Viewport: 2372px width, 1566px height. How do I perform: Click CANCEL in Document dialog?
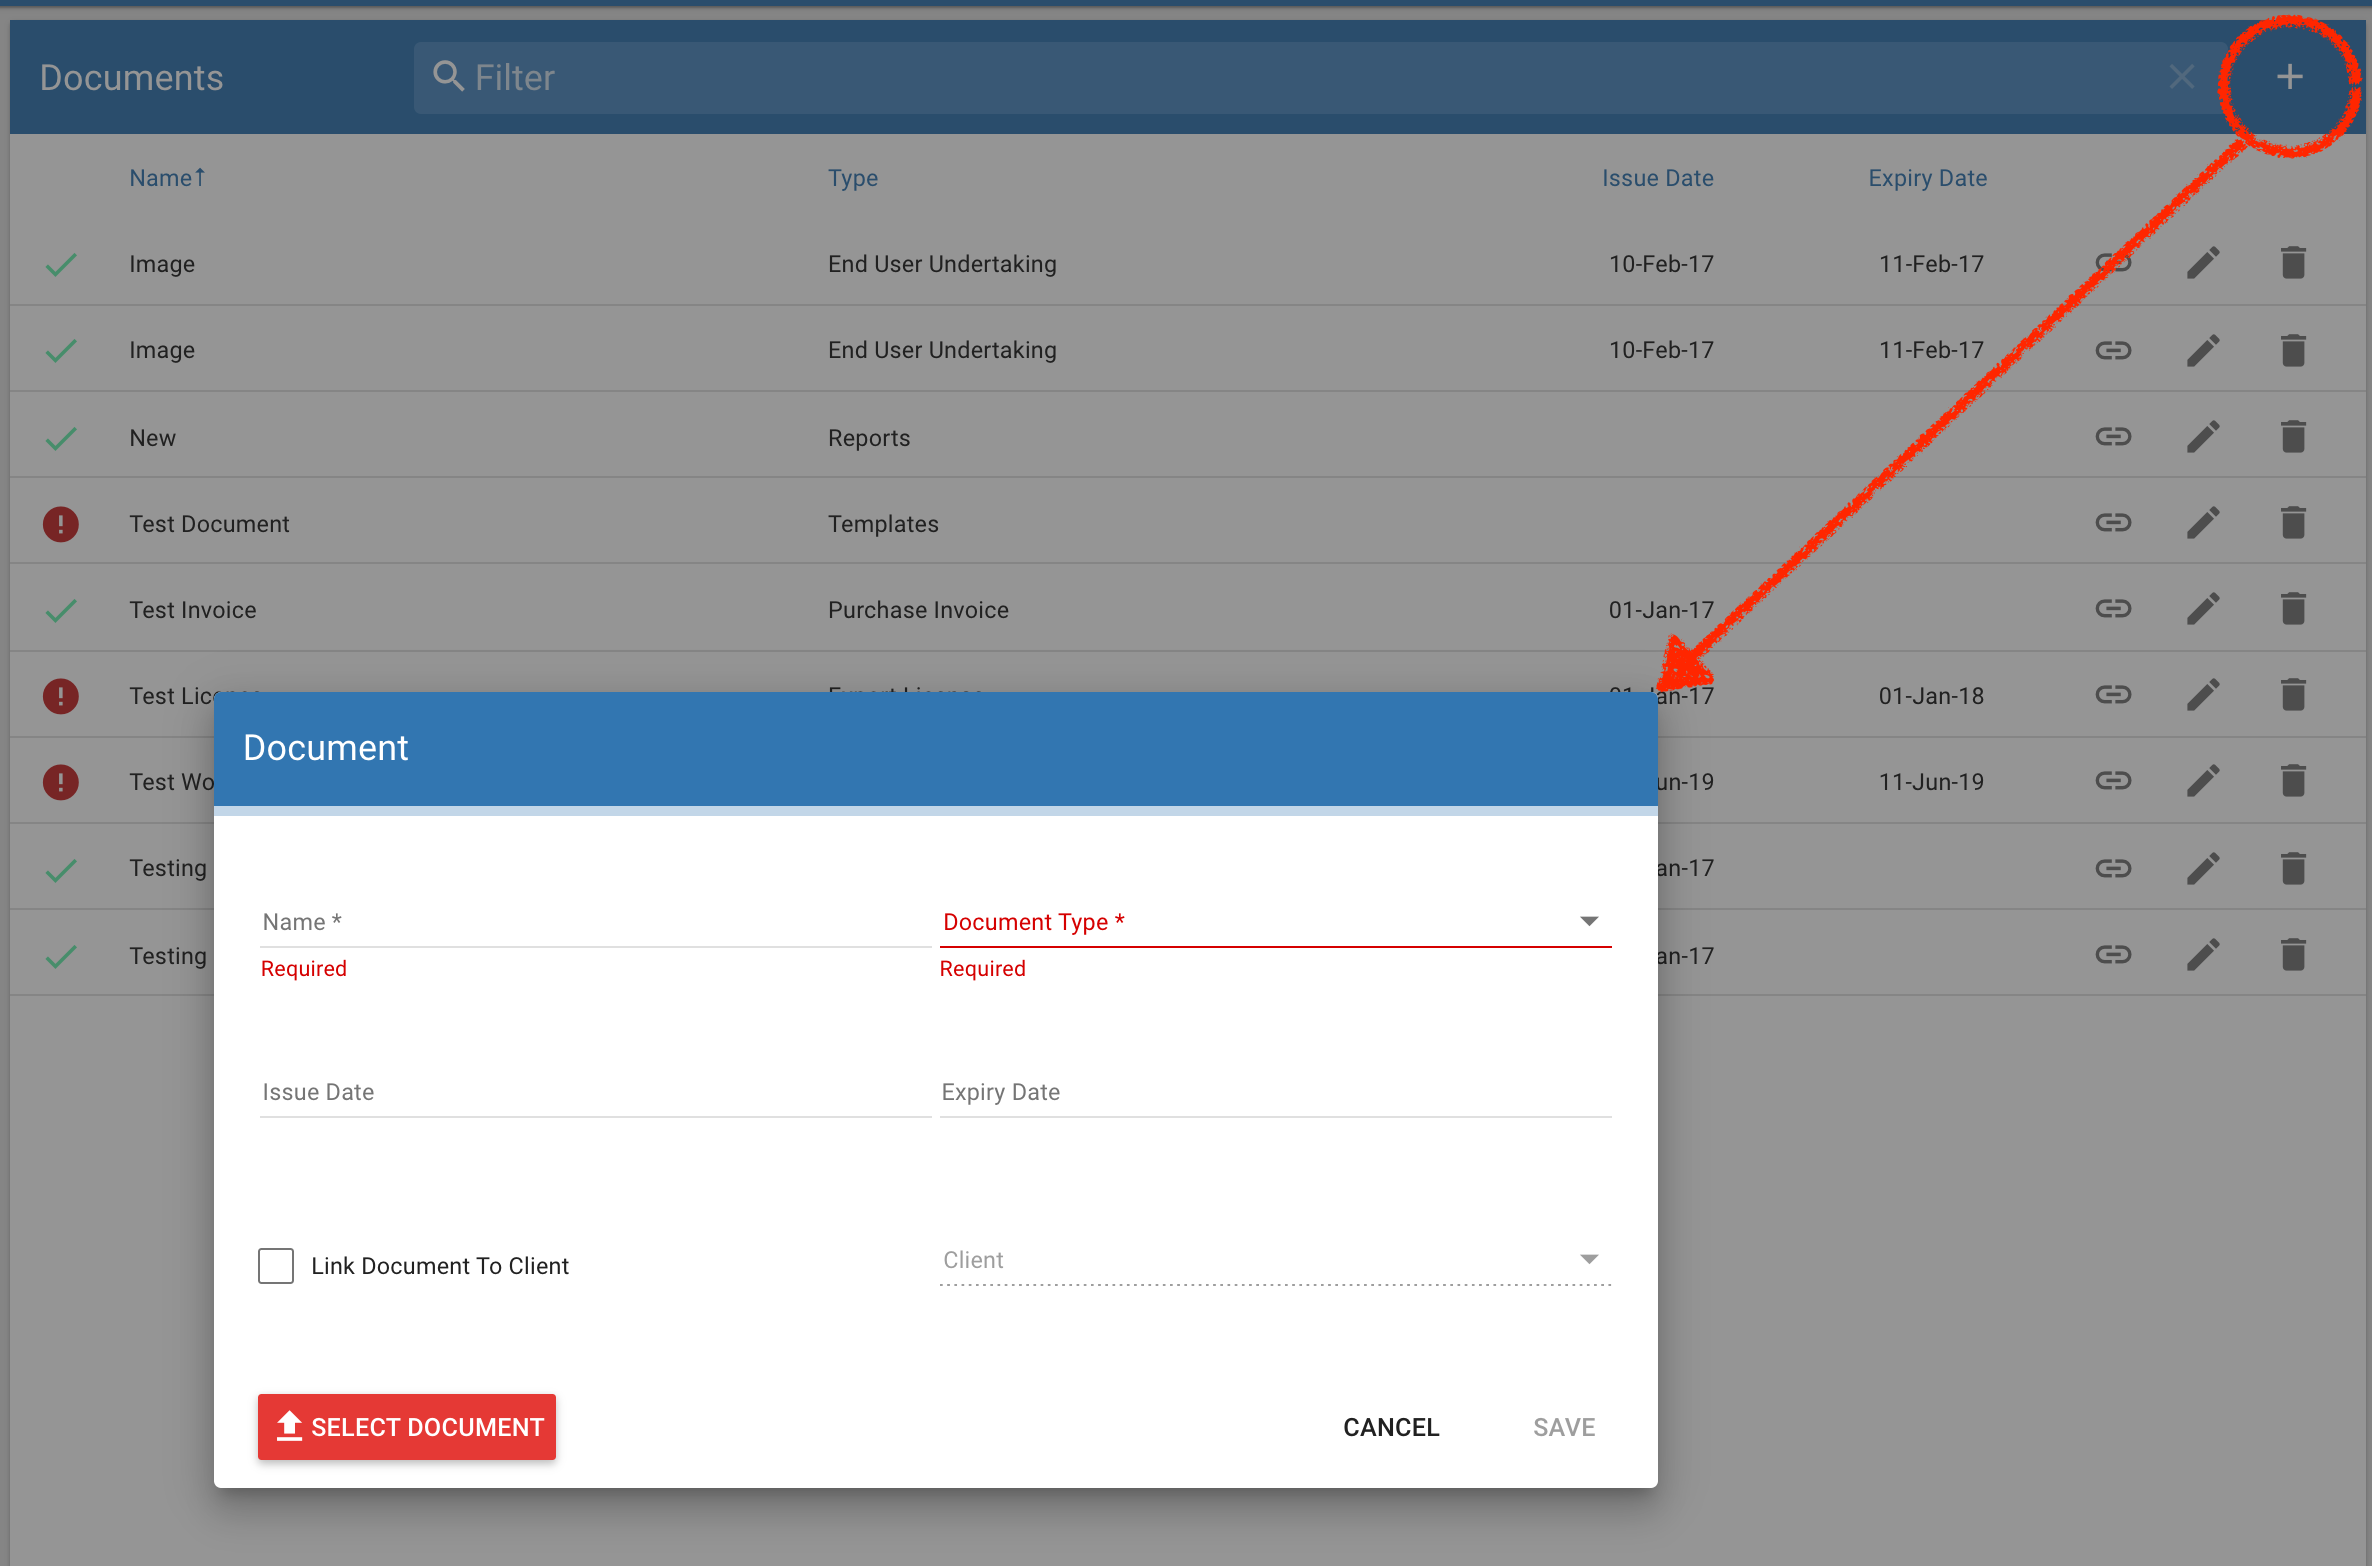[1391, 1427]
